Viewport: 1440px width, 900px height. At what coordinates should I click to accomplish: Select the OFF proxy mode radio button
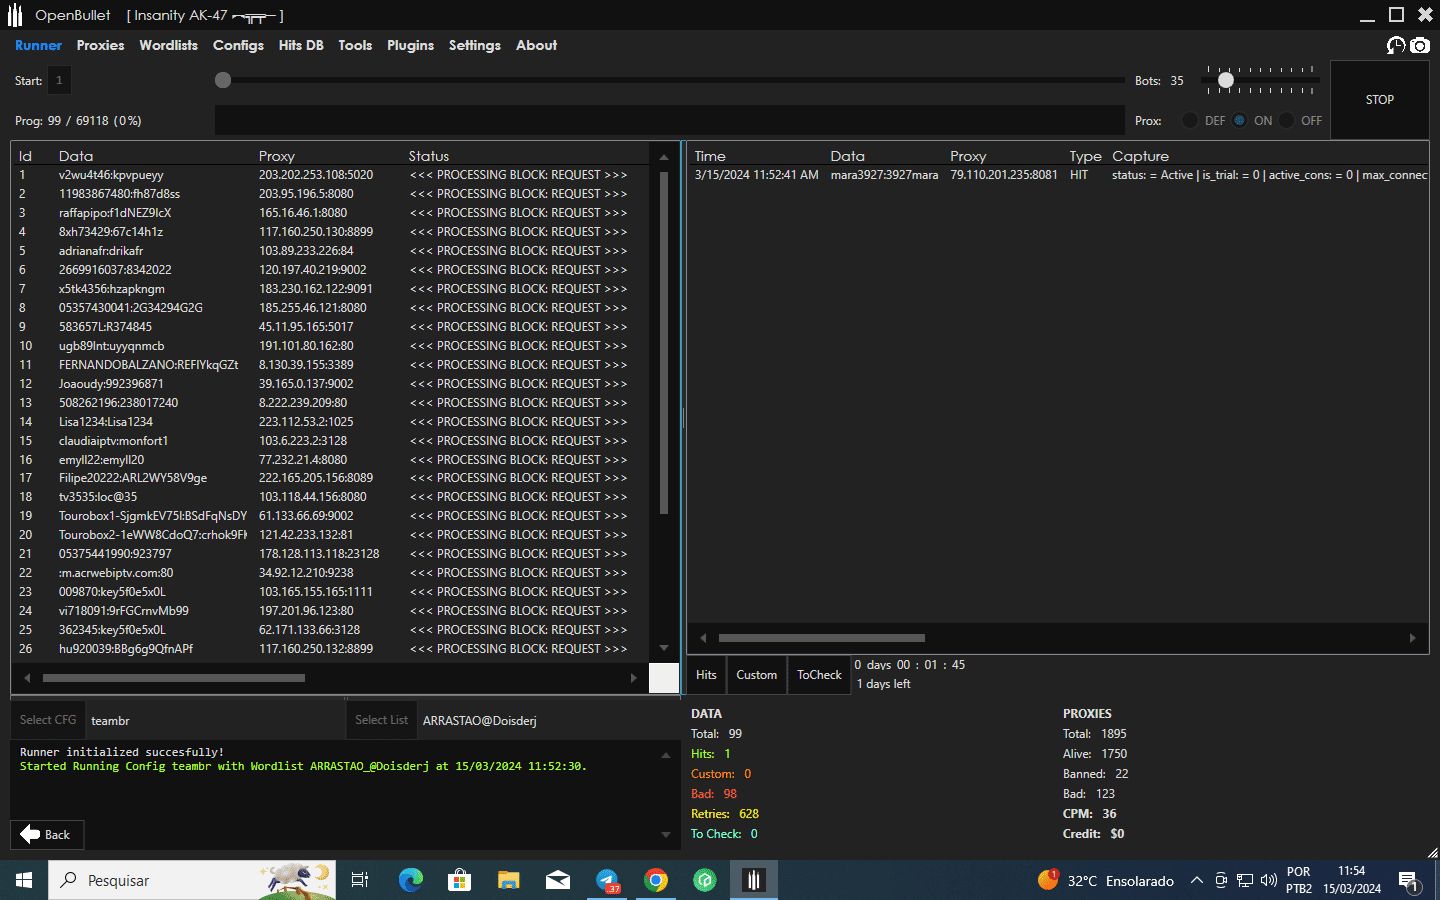pyautogui.click(x=1287, y=120)
